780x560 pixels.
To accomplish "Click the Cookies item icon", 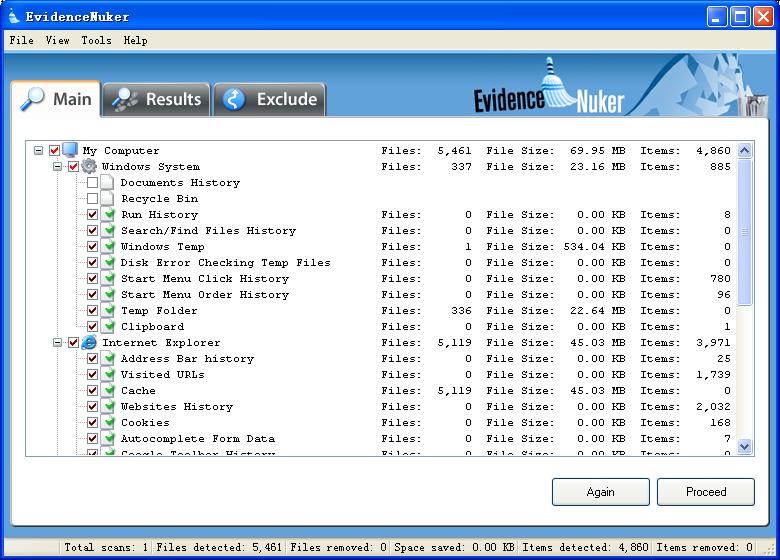I will [x=108, y=423].
